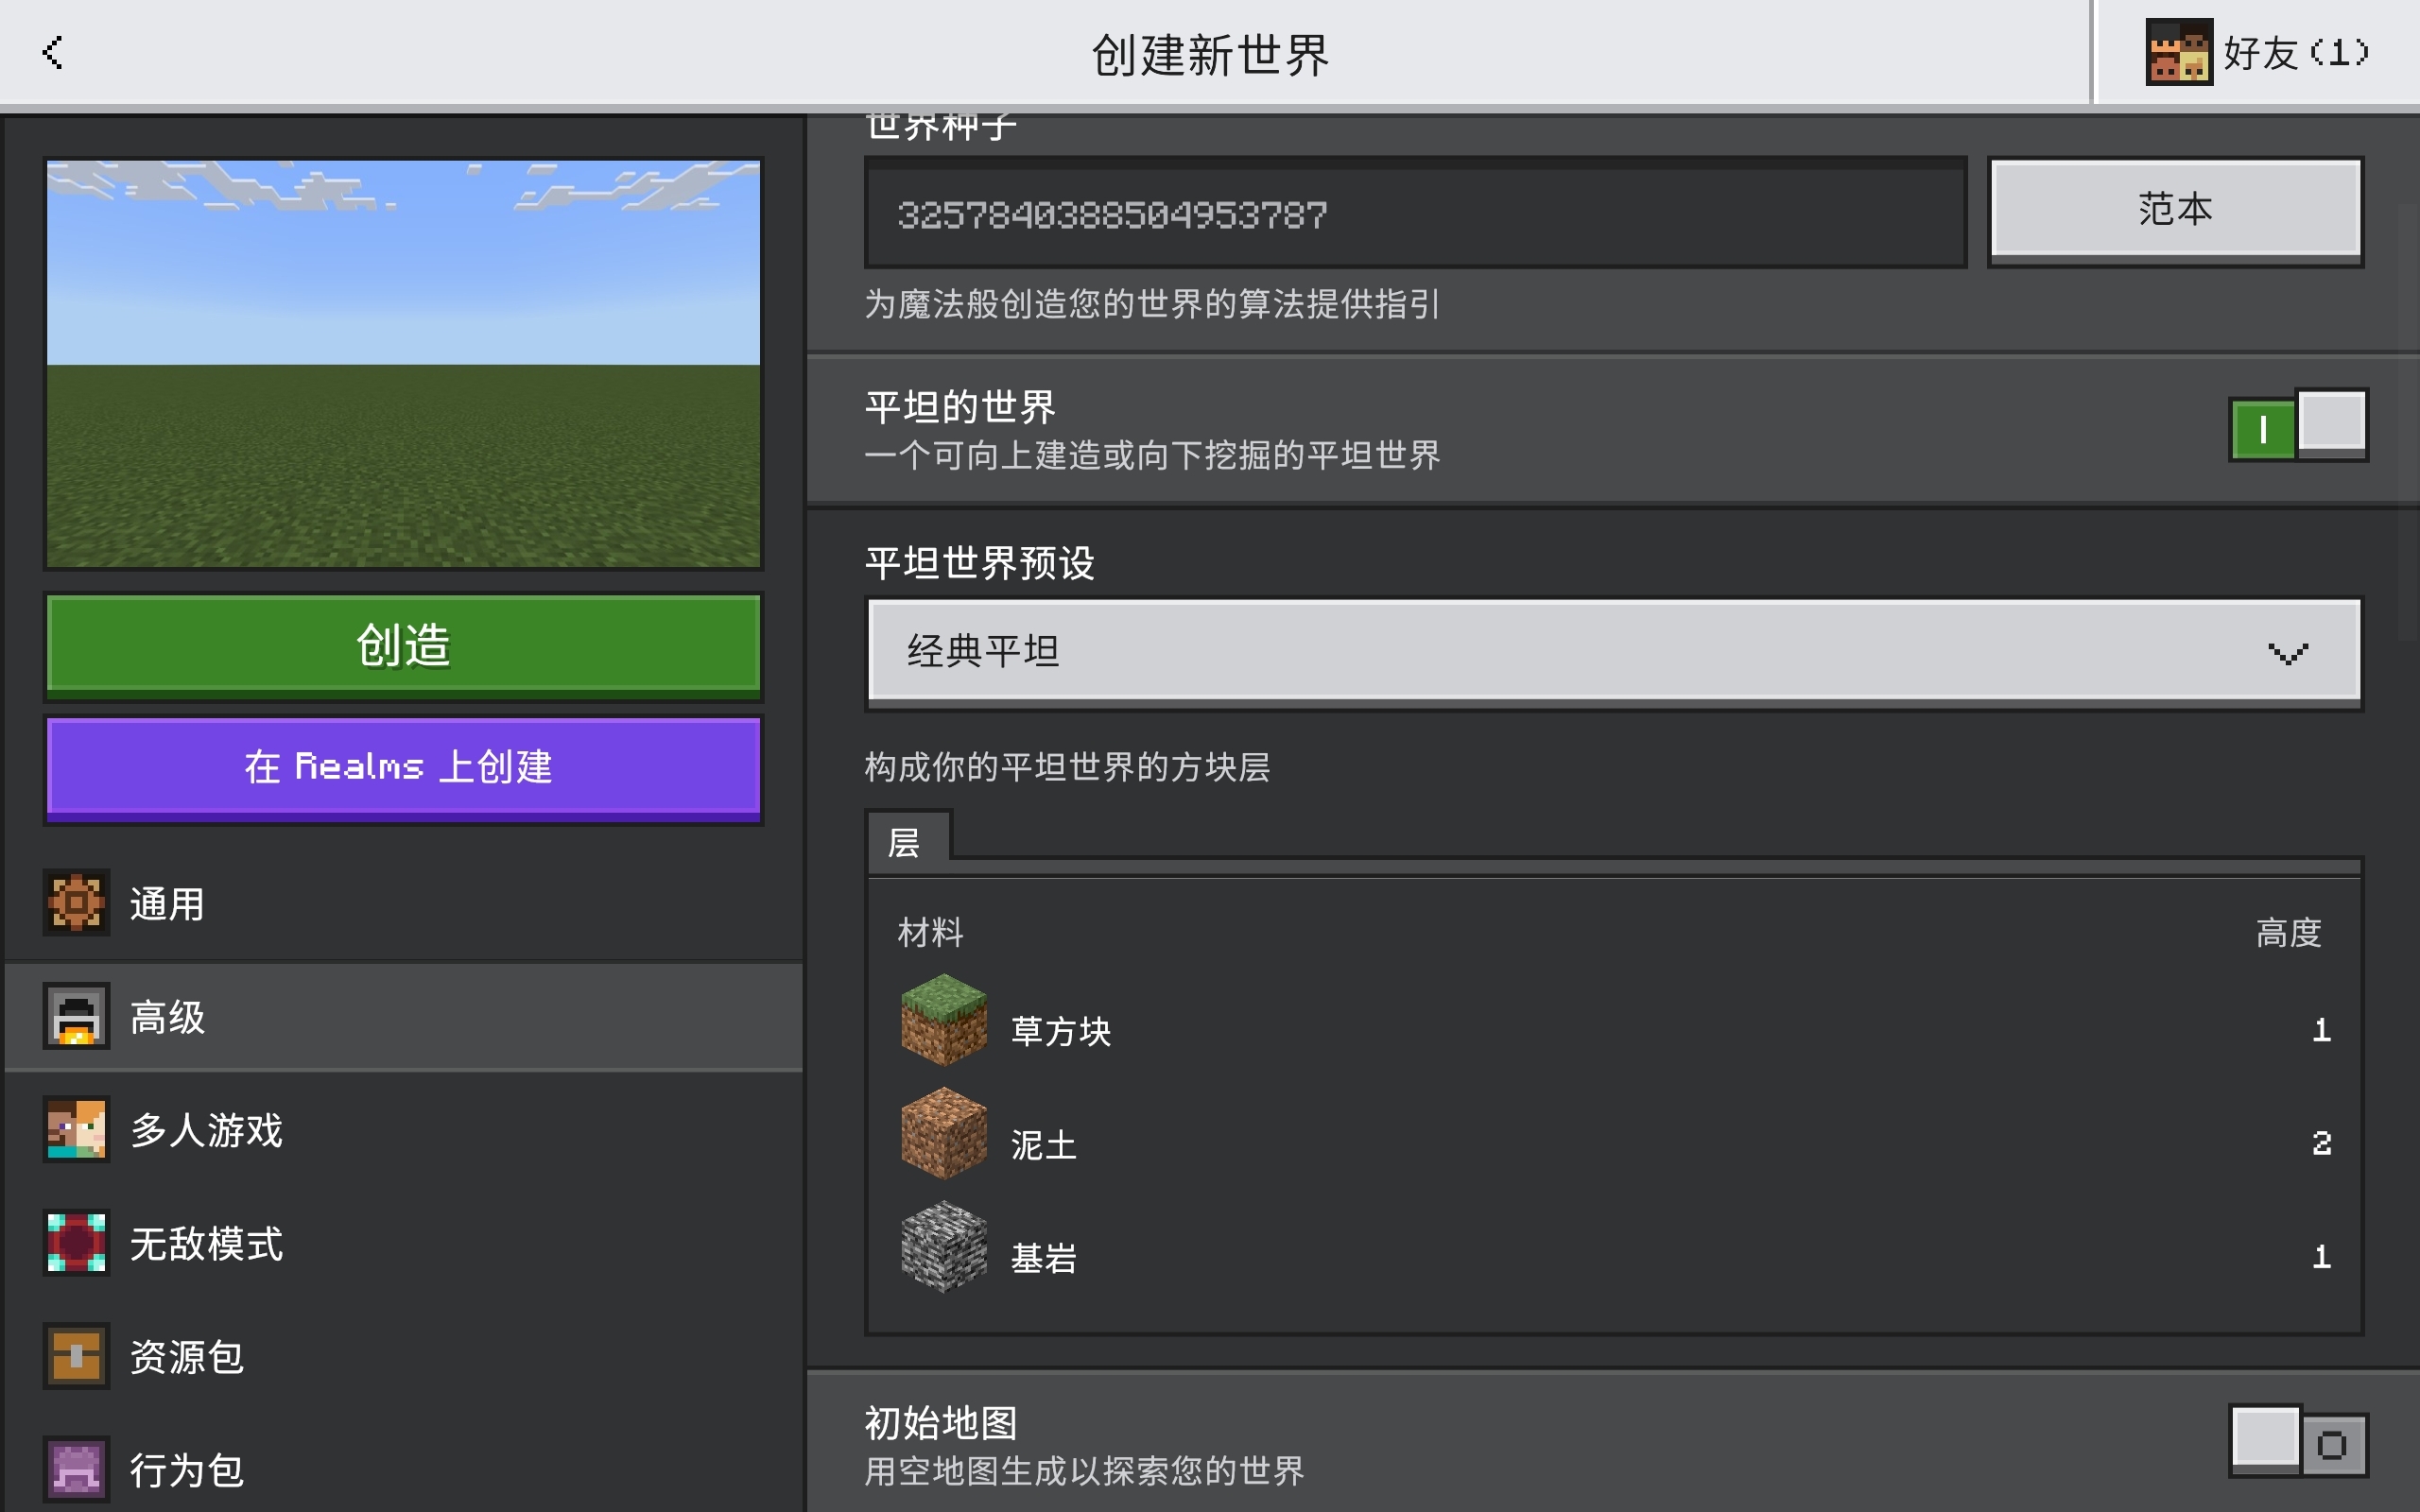
Task: Open the 资源包 section
Action: click(x=404, y=1356)
